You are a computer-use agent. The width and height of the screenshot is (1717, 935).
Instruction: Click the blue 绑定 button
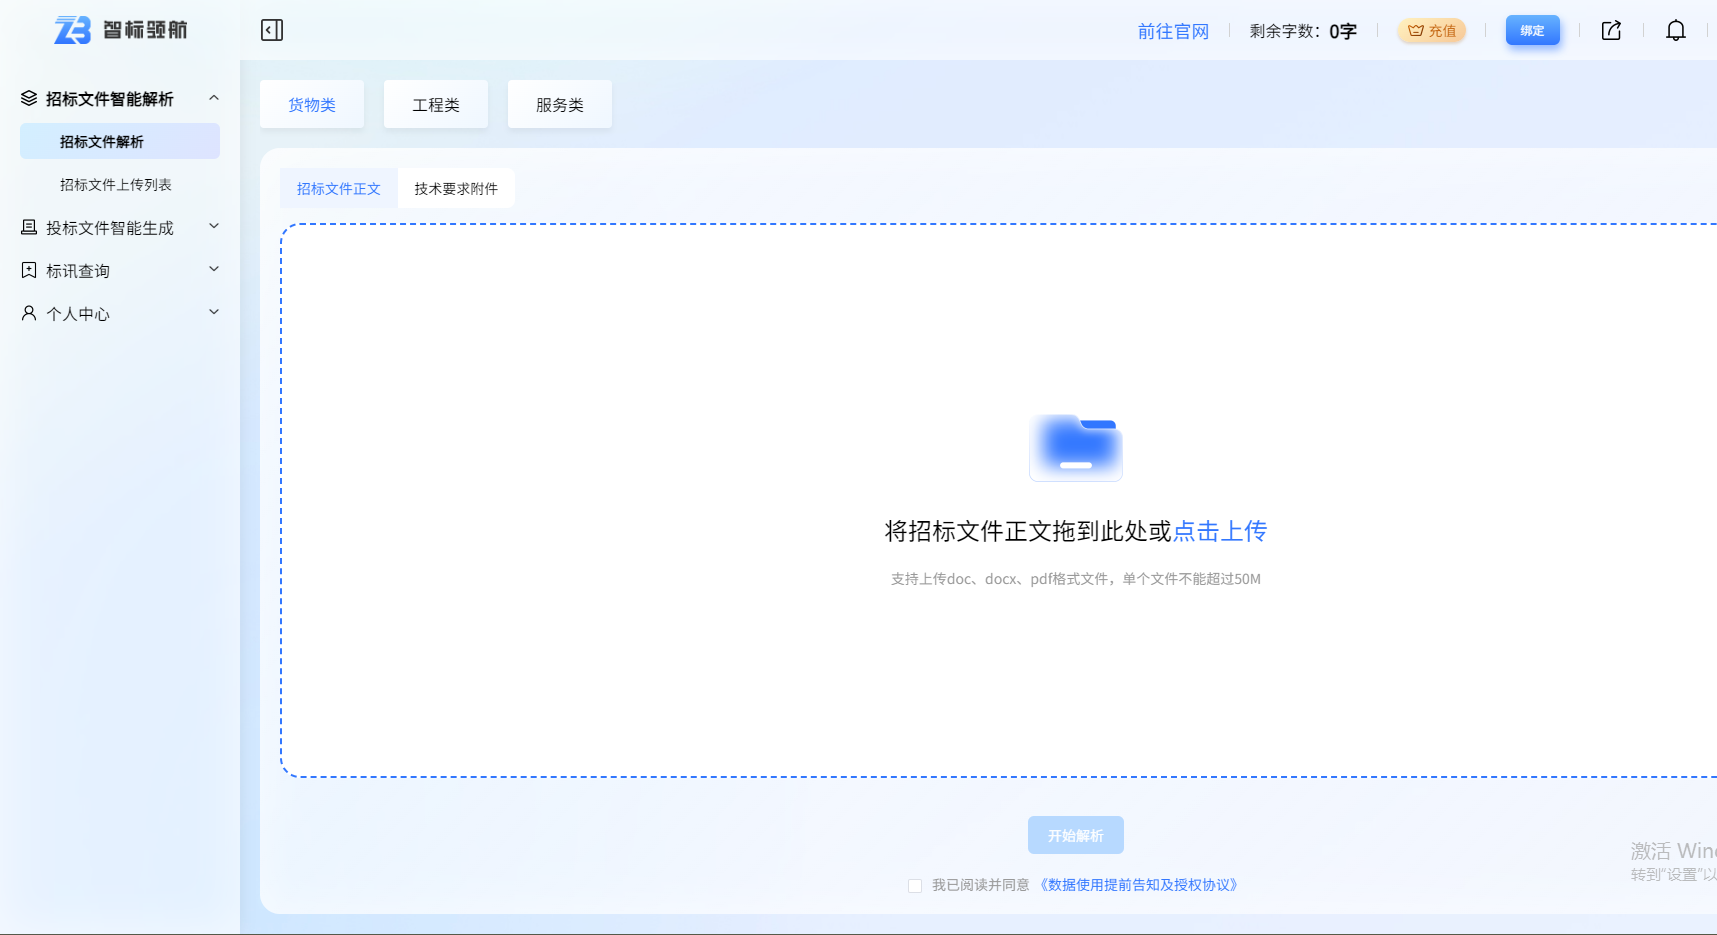point(1532,31)
